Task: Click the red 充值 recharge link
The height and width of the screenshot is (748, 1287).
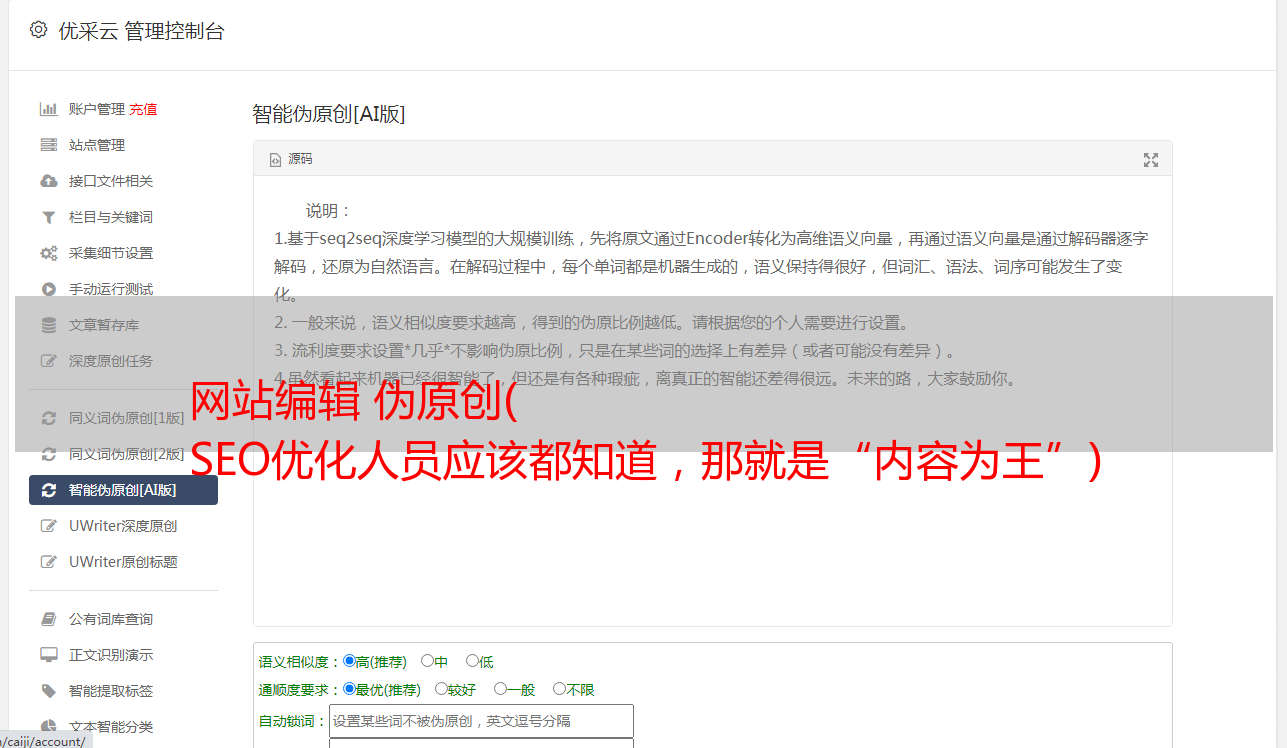Action: (143, 109)
